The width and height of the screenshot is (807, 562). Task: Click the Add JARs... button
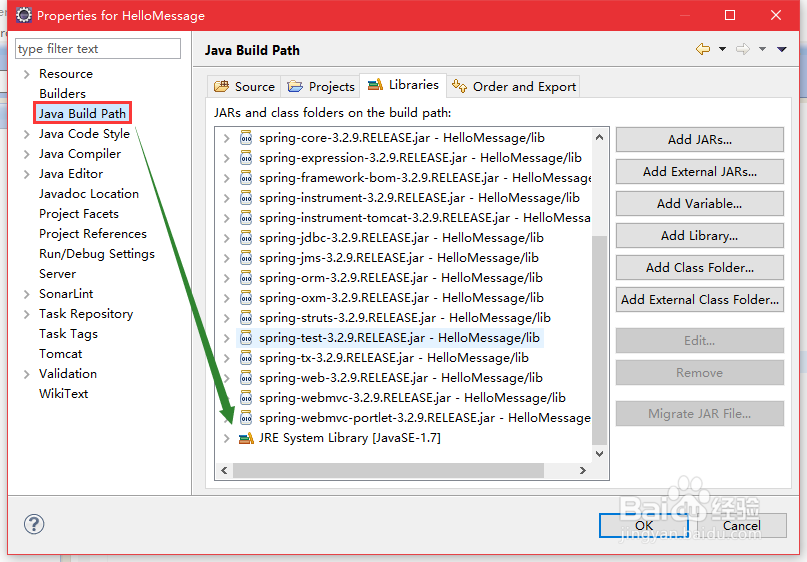[x=699, y=139]
